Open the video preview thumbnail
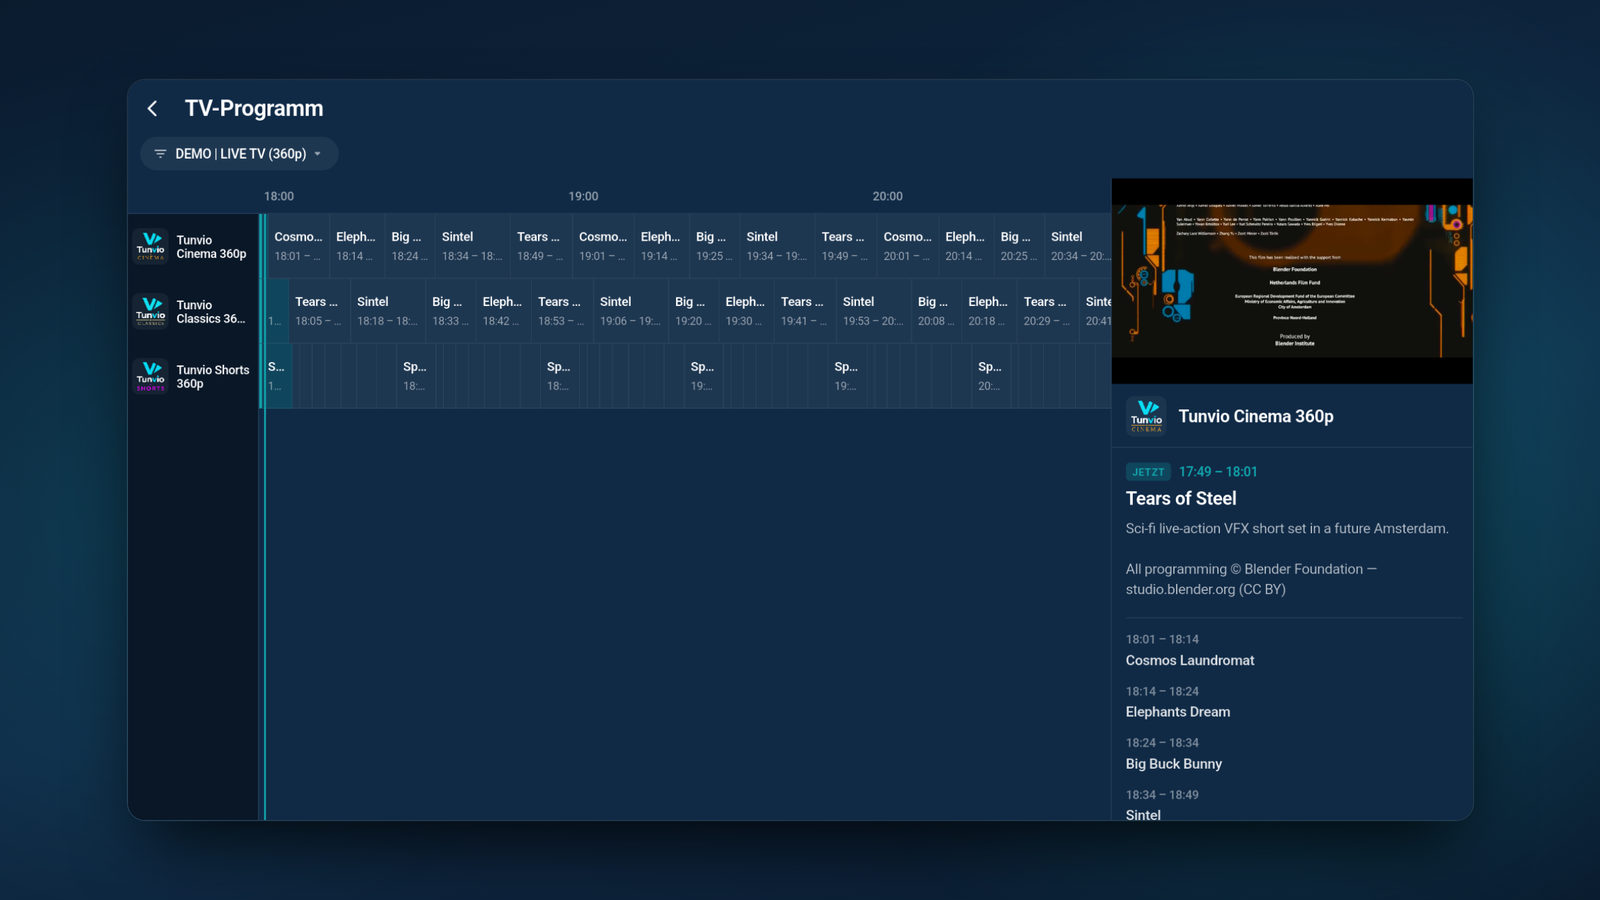The height and width of the screenshot is (900, 1600). 1292,281
